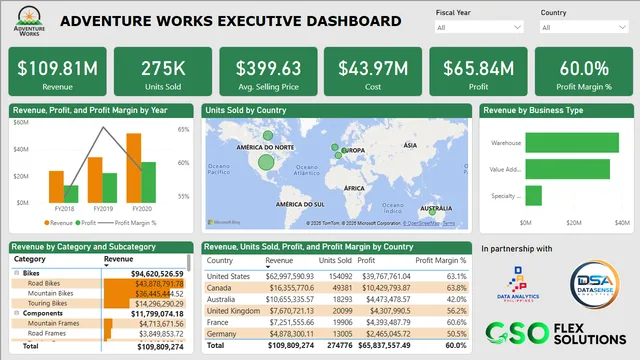Click the FY2019 orange revenue bar

pyautogui.click(x=95, y=180)
